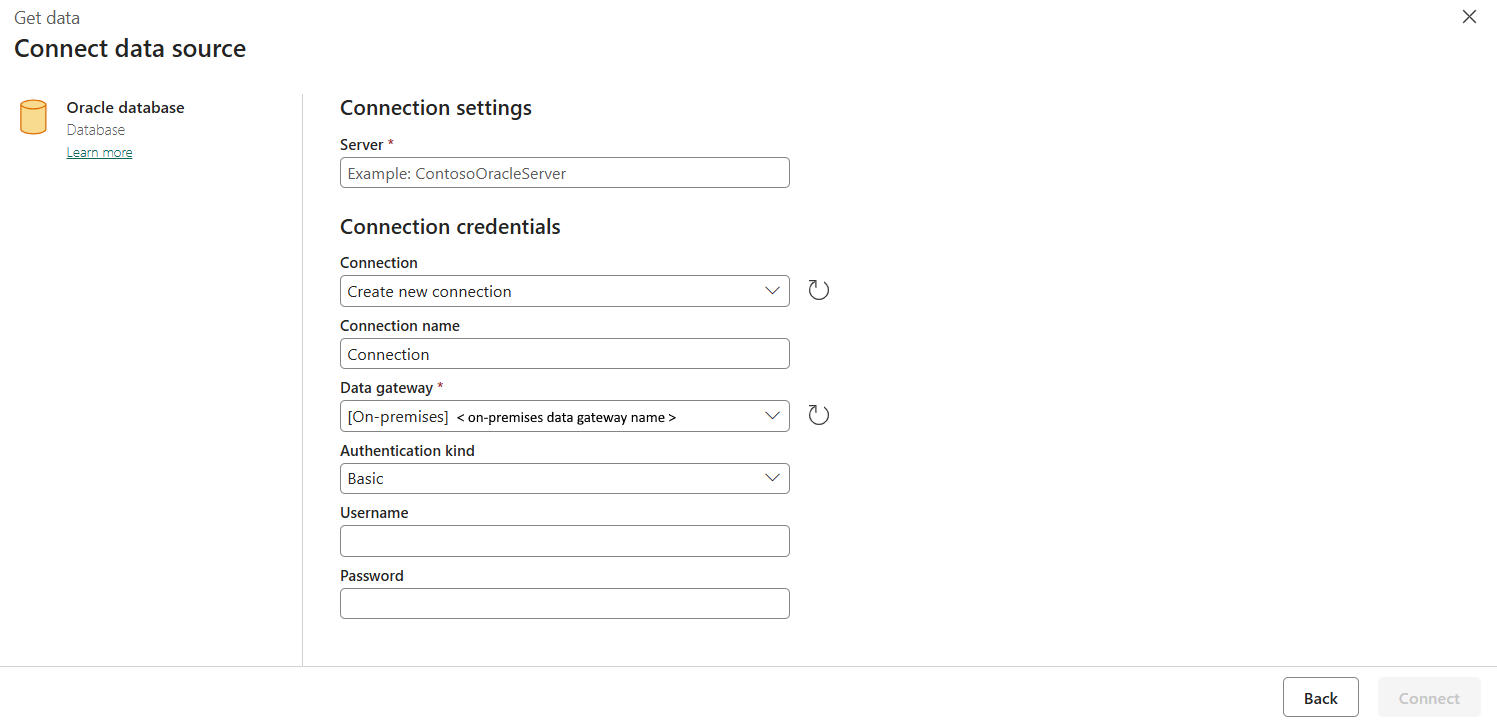Image resolution: width=1497 pixels, height=722 pixels.
Task: Click the Connection dropdown chevron arrow
Action: tap(772, 291)
